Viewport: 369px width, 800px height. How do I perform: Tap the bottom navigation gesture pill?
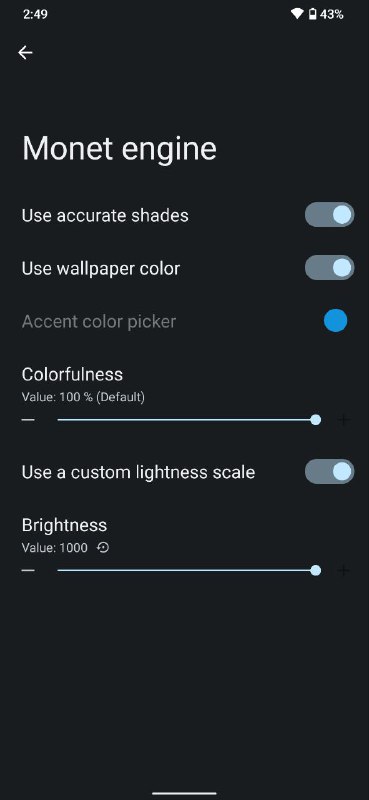pyautogui.click(x=184, y=793)
